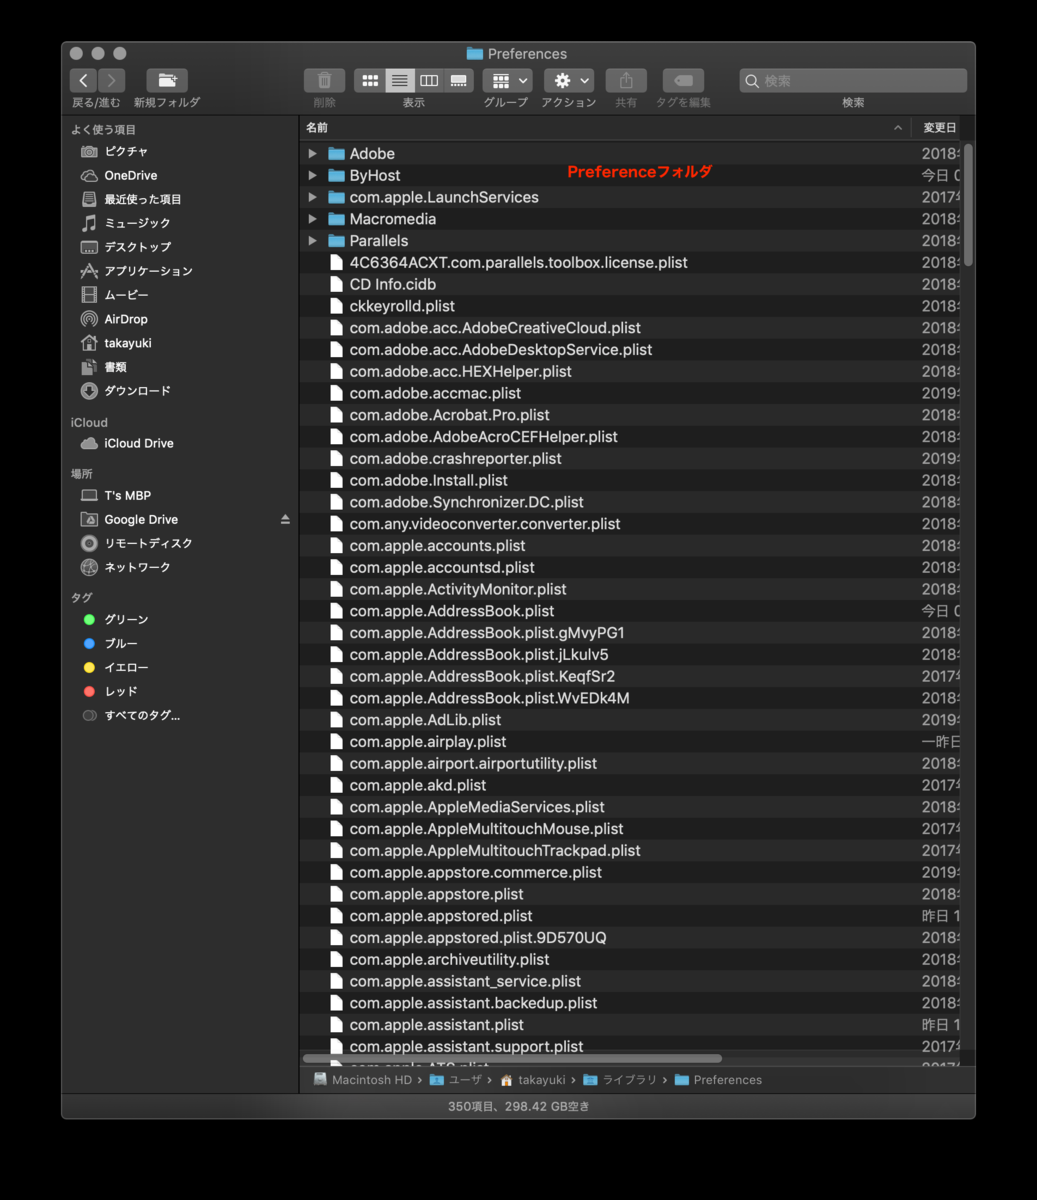Click ユーザ in the path bar

pyautogui.click(x=456, y=1080)
